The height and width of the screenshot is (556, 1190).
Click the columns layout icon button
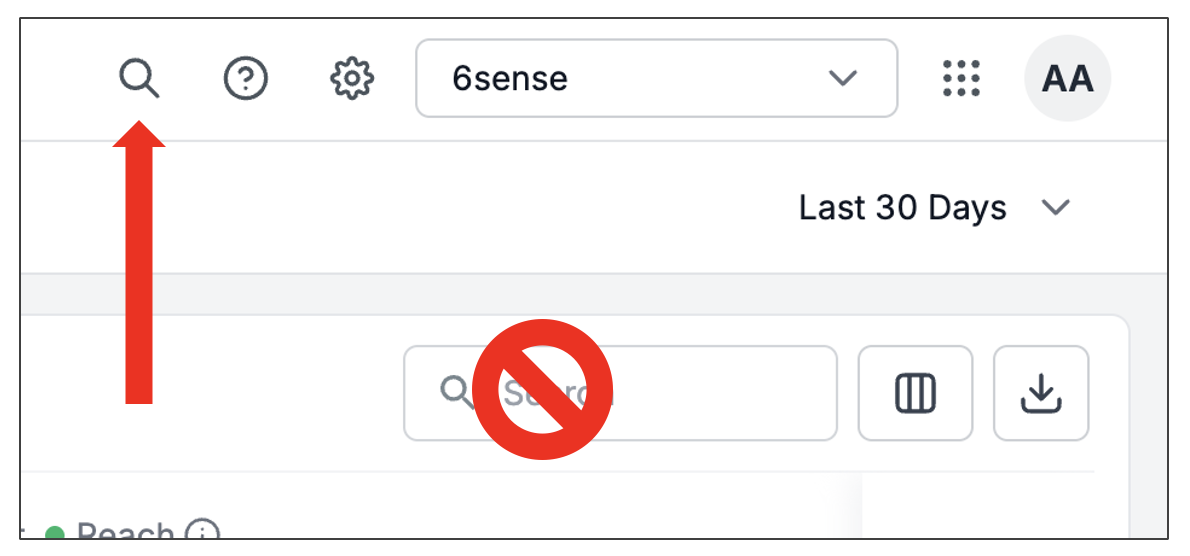pyautogui.click(x=915, y=393)
